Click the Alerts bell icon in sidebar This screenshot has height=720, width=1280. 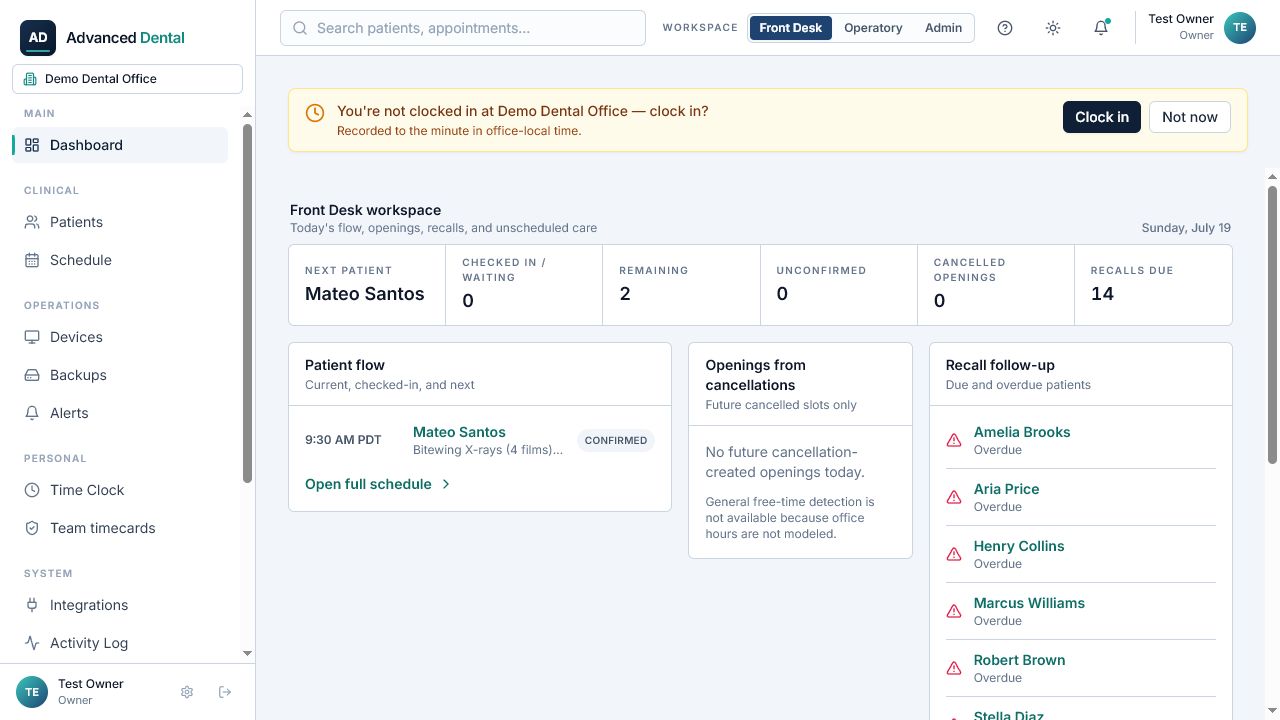(32, 413)
